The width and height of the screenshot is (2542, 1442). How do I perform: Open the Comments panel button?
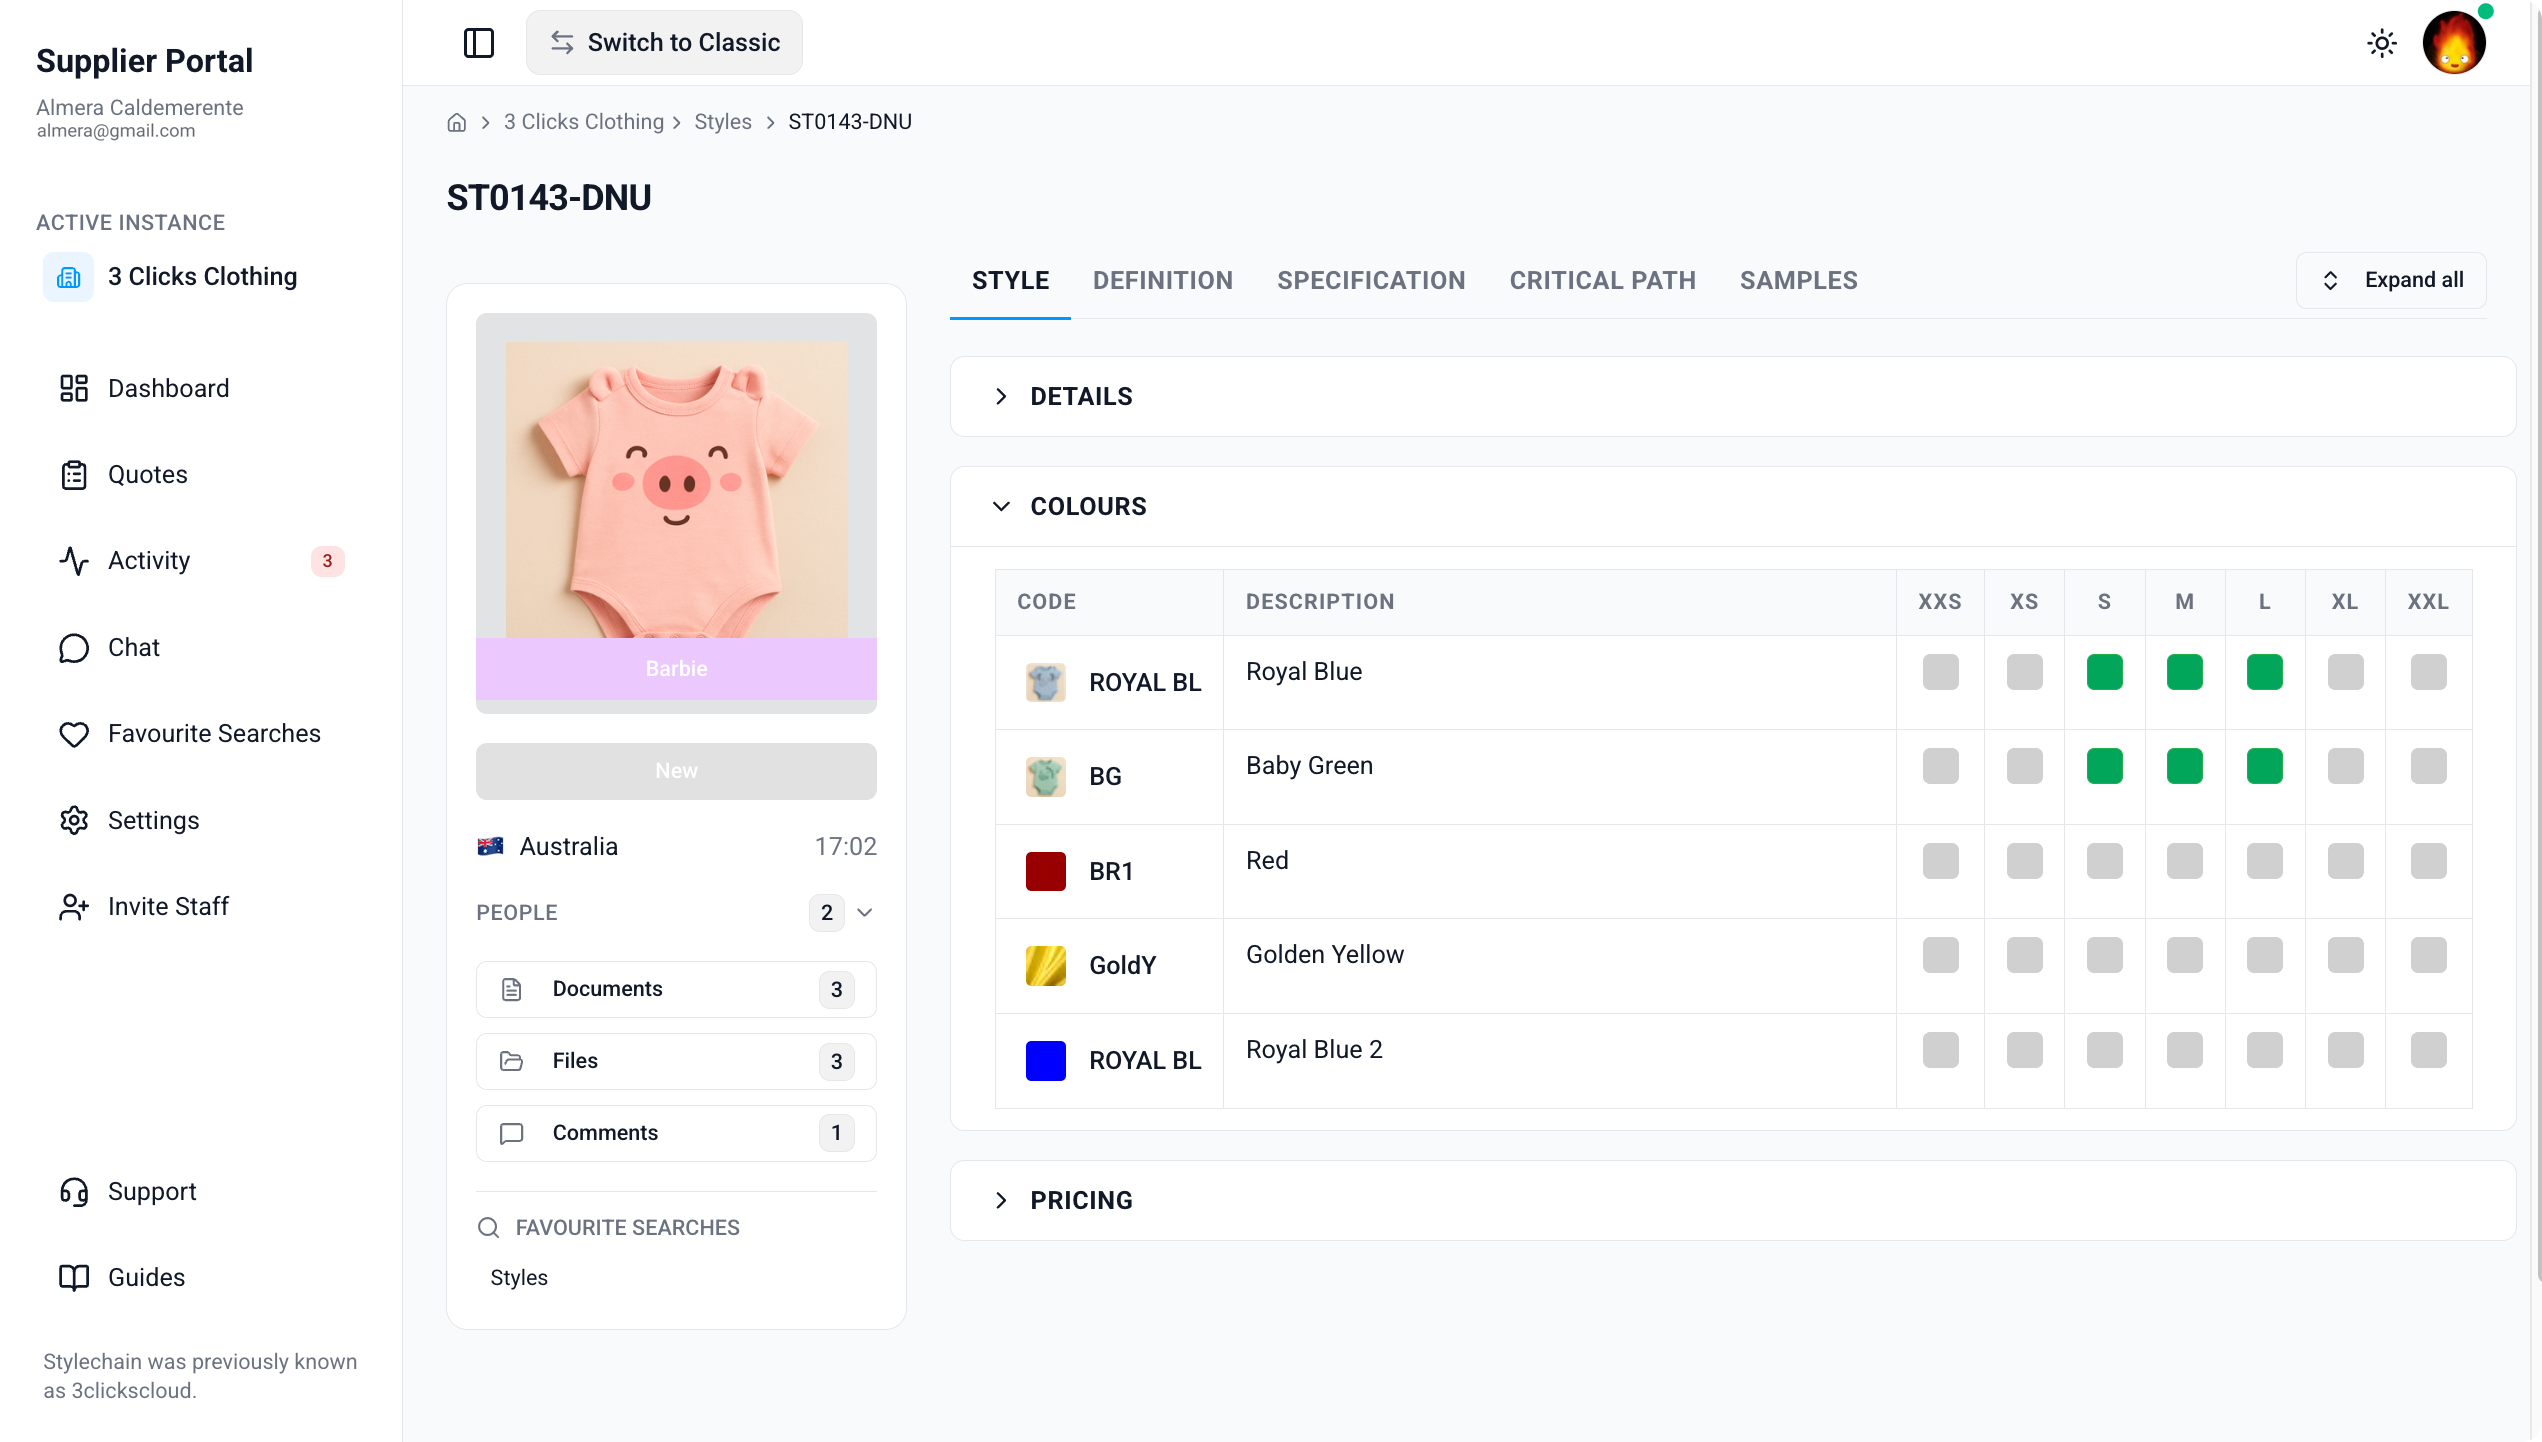pos(676,1133)
